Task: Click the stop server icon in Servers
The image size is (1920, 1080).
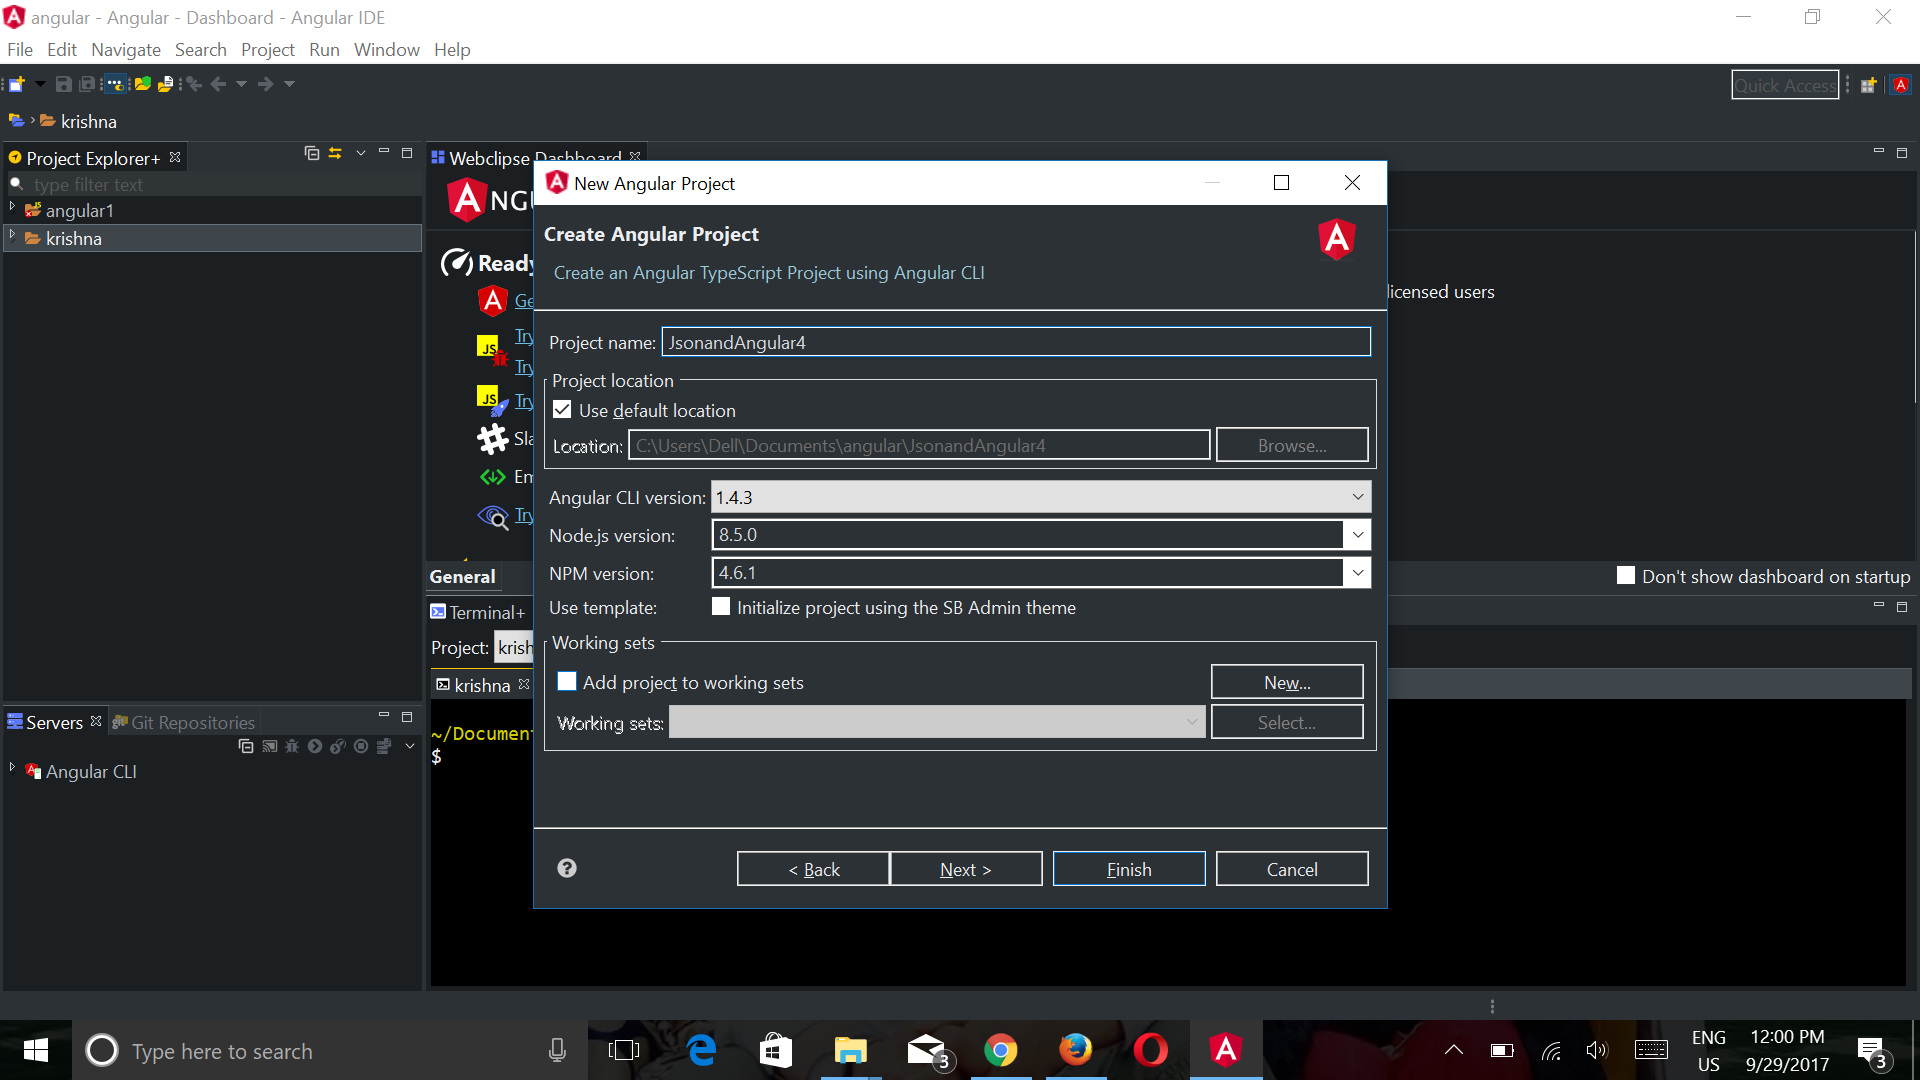Action: pos(361,746)
